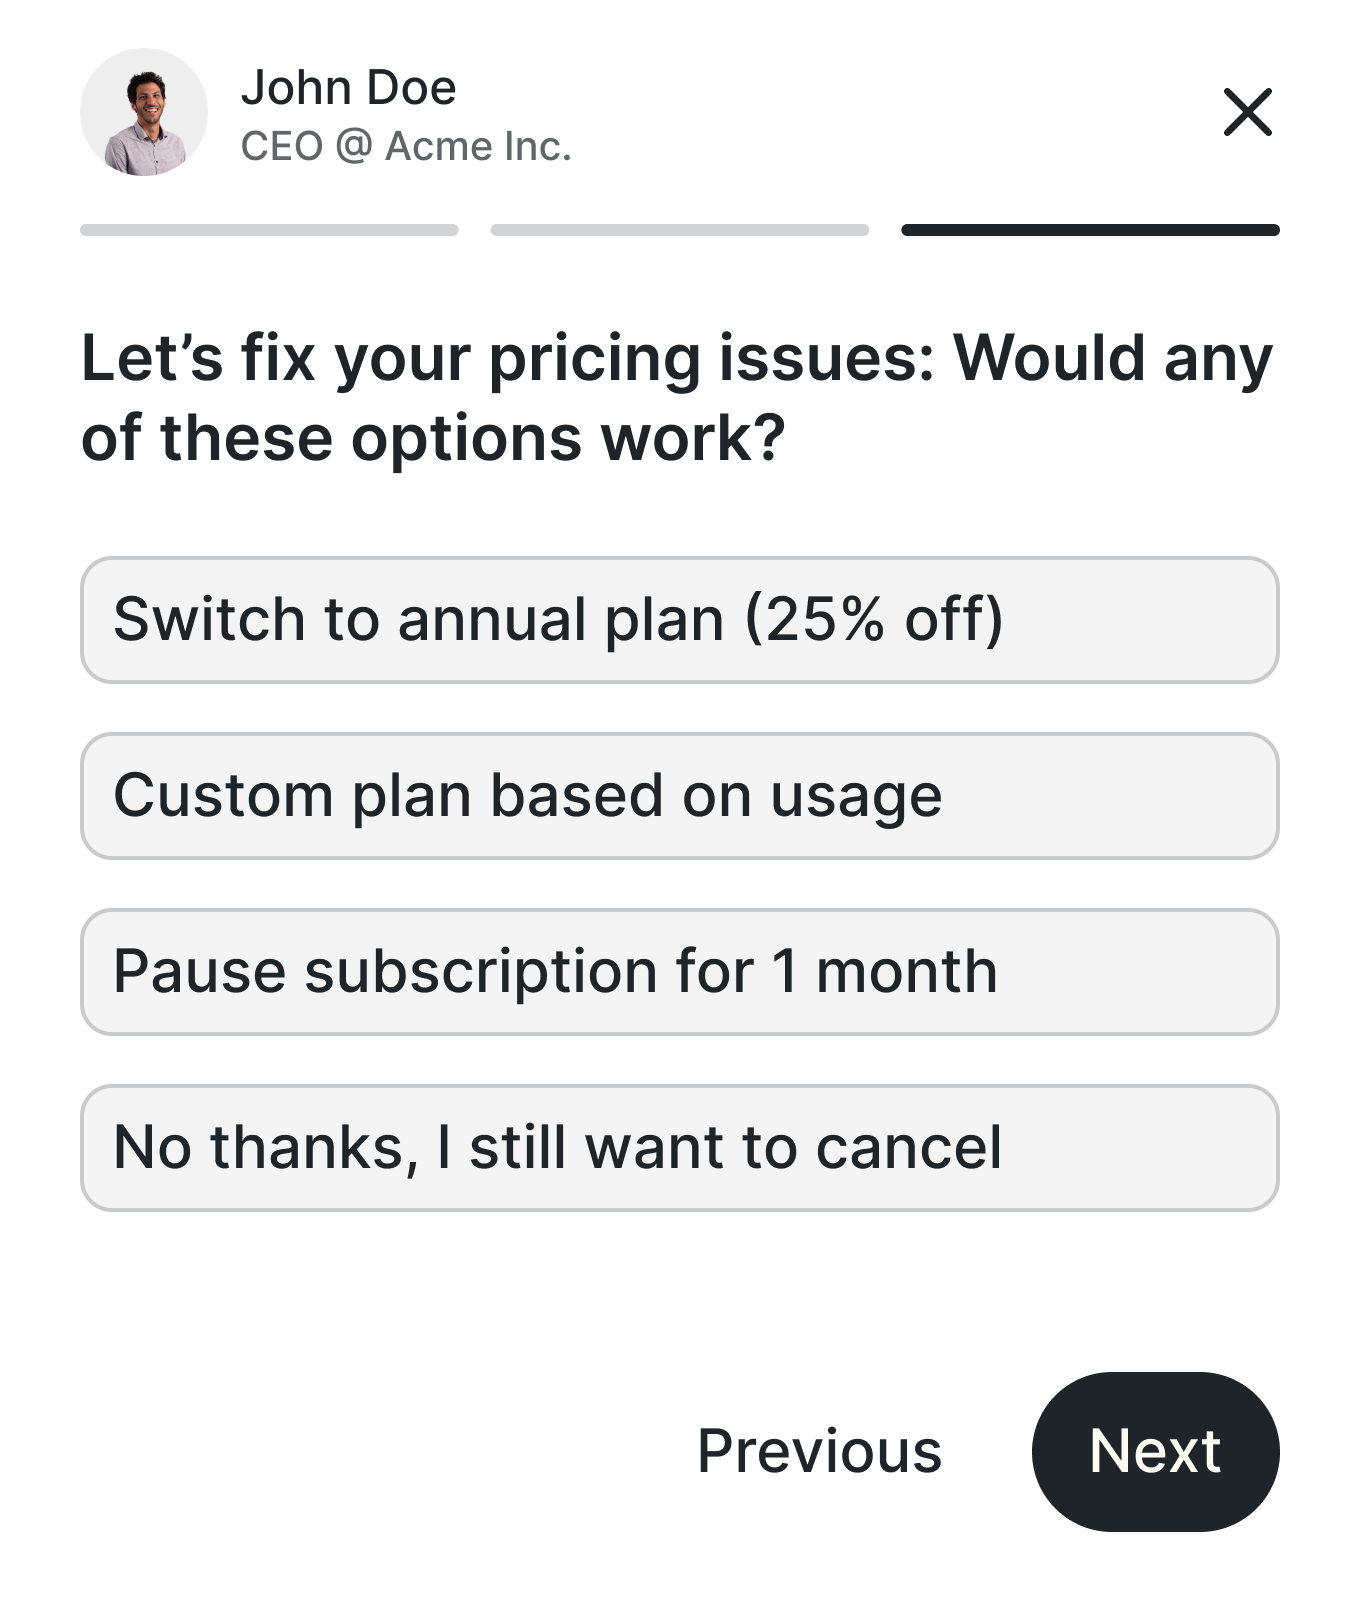Image resolution: width=1360 pixels, height=1612 pixels.
Task: Pick Pause subscription for 1 month
Action: [680, 972]
